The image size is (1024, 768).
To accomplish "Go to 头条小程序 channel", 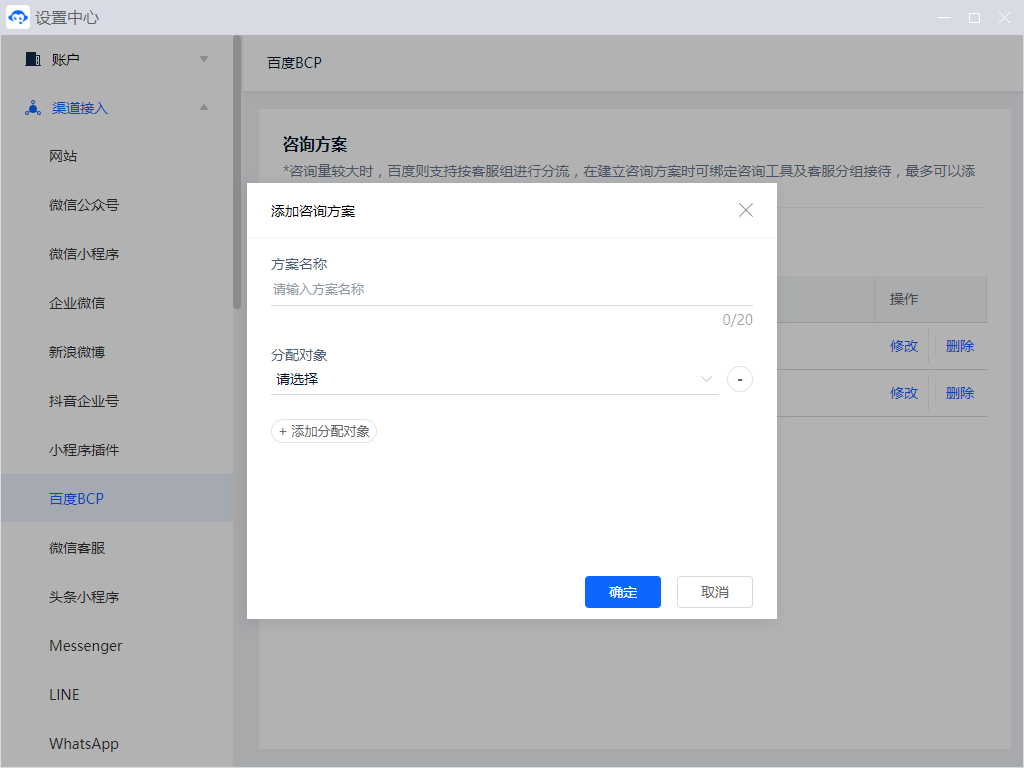I will [84, 597].
